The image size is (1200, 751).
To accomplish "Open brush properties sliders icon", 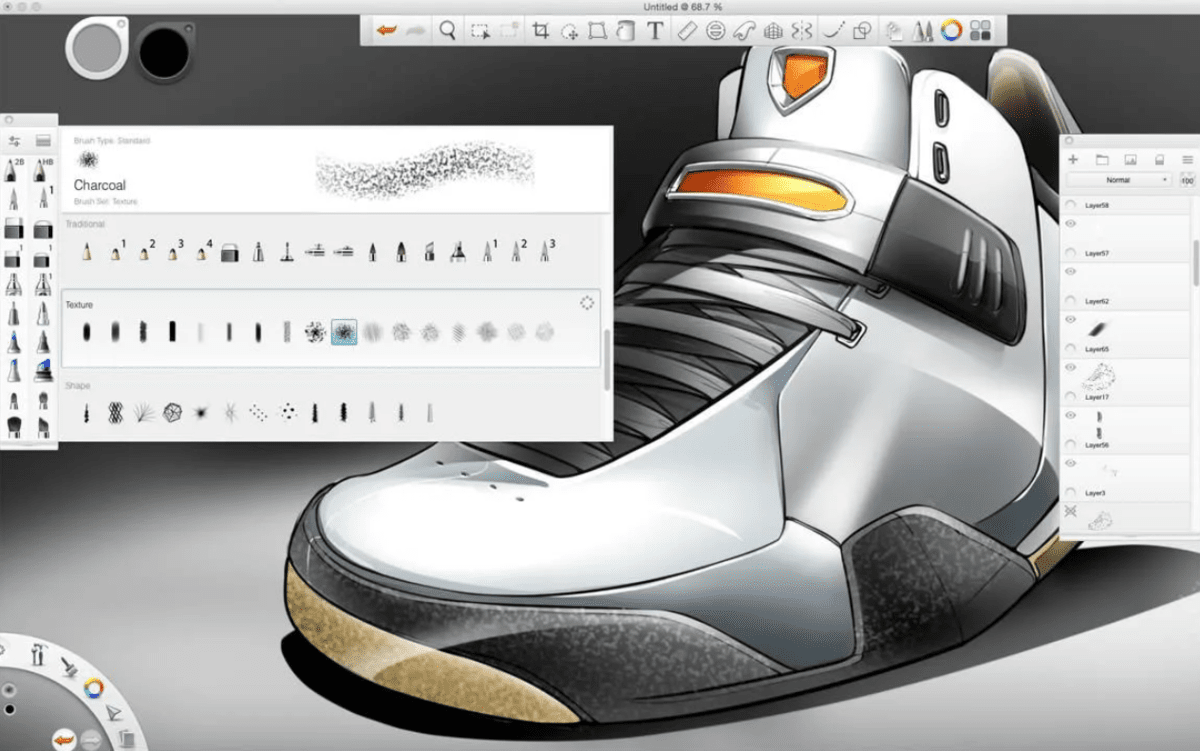I will (x=15, y=141).
